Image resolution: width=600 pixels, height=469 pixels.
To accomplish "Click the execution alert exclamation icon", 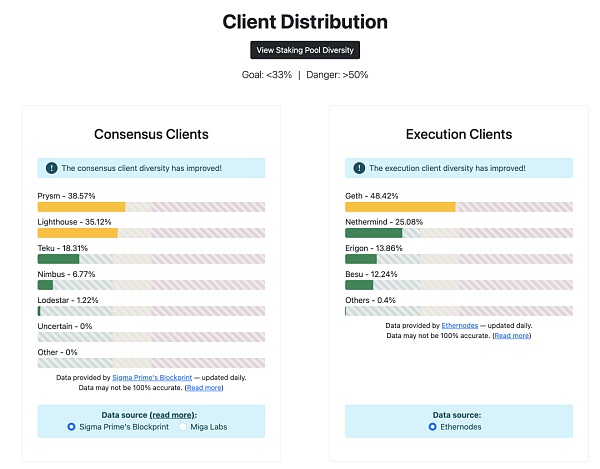I will click(359, 168).
